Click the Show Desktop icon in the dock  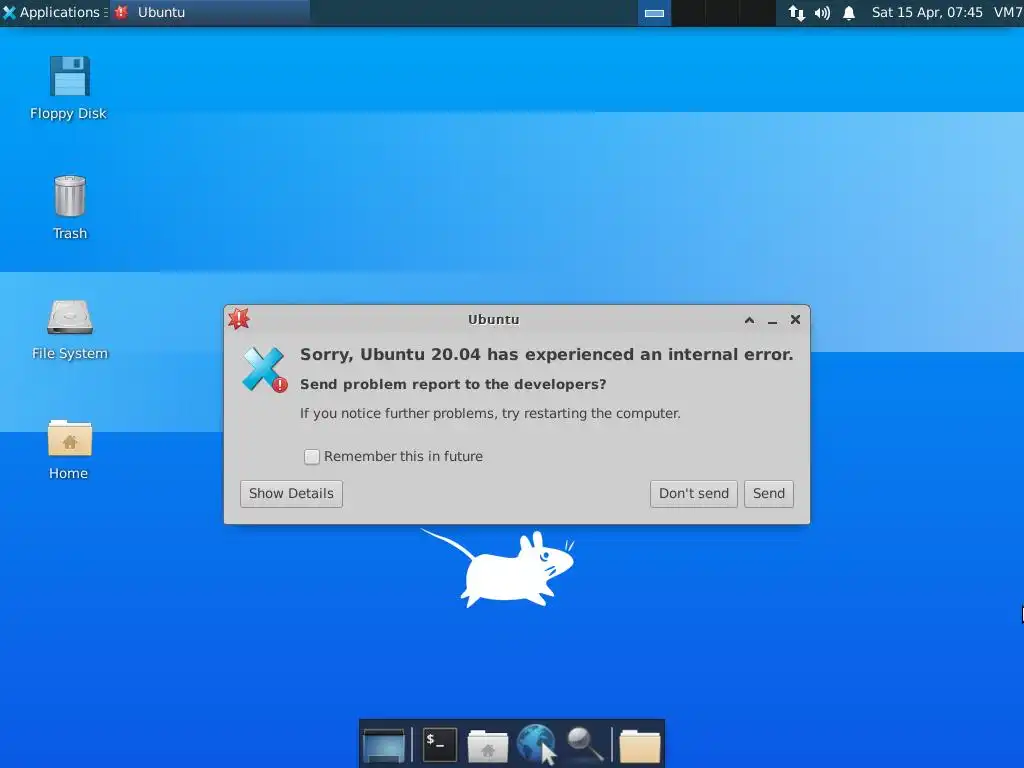click(x=384, y=744)
